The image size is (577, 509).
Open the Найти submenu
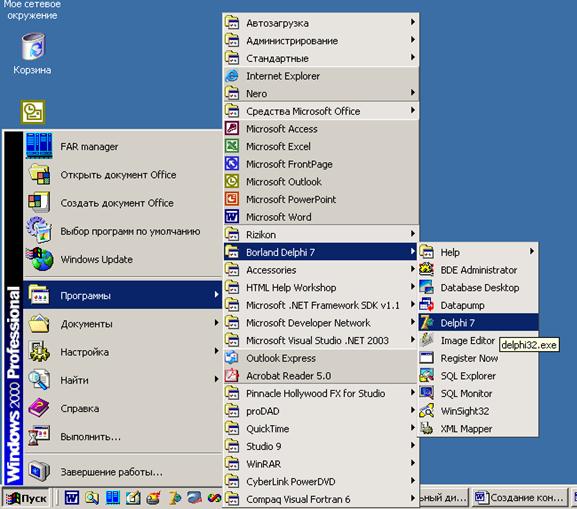(123, 380)
